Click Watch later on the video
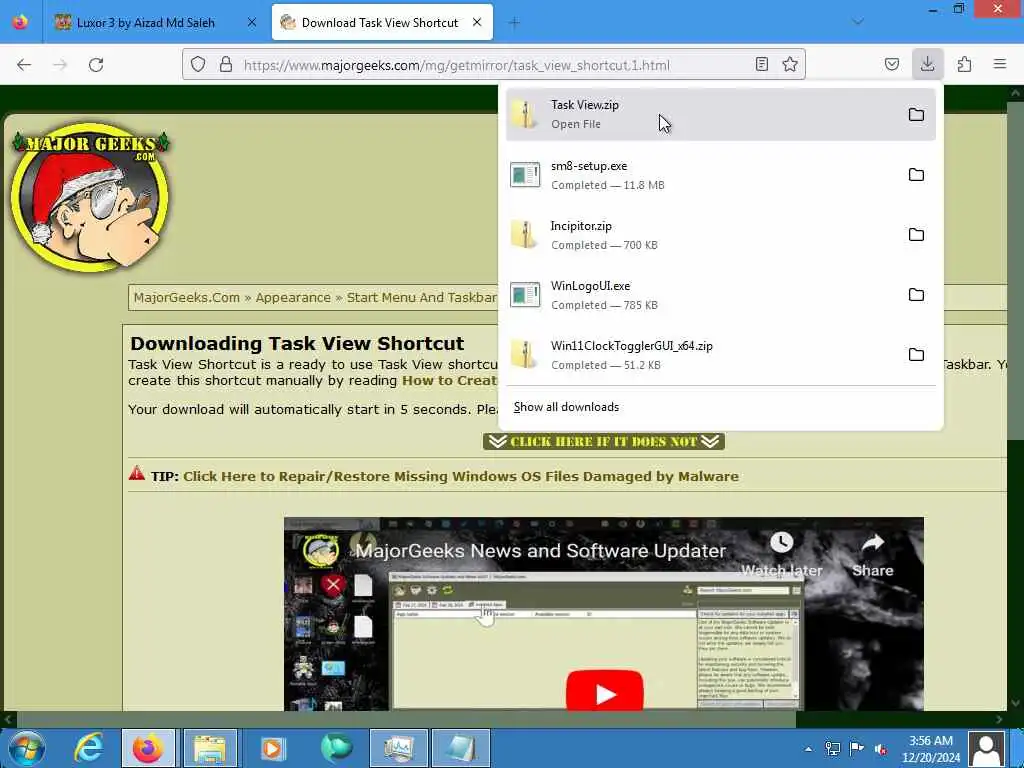The height and width of the screenshot is (768, 1024). 782,554
